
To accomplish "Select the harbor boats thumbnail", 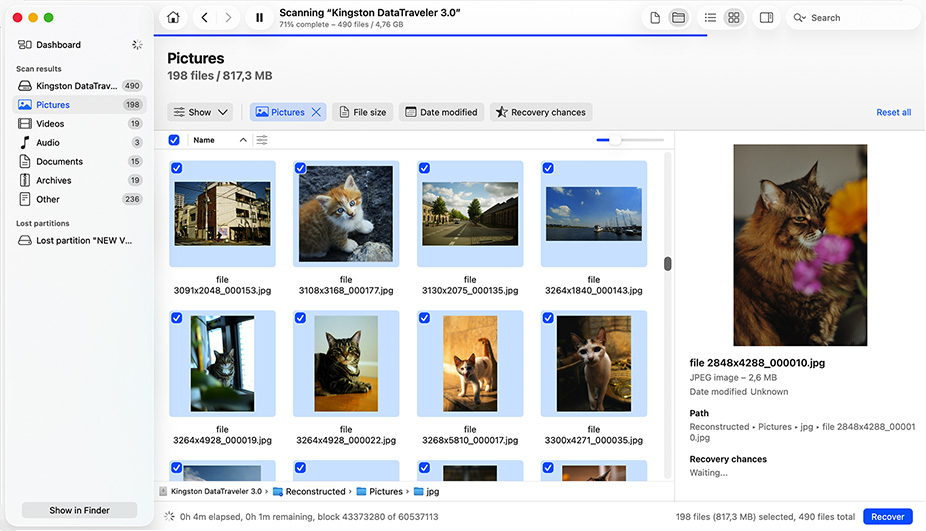I will click(594, 213).
